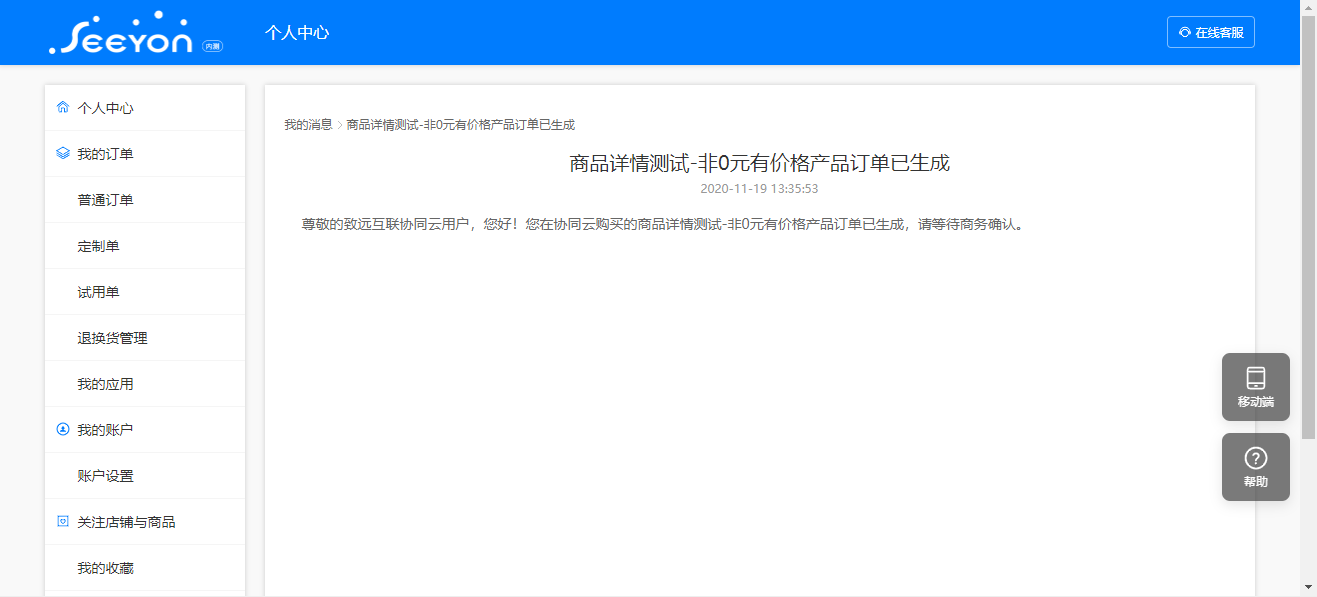Image resolution: width=1317 pixels, height=597 pixels.
Task: Select 我的订单 sidebar section
Action: (145, 154)
